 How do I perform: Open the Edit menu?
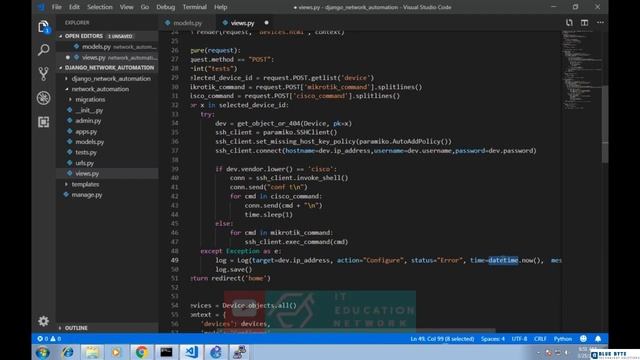(x=74, y=7)
